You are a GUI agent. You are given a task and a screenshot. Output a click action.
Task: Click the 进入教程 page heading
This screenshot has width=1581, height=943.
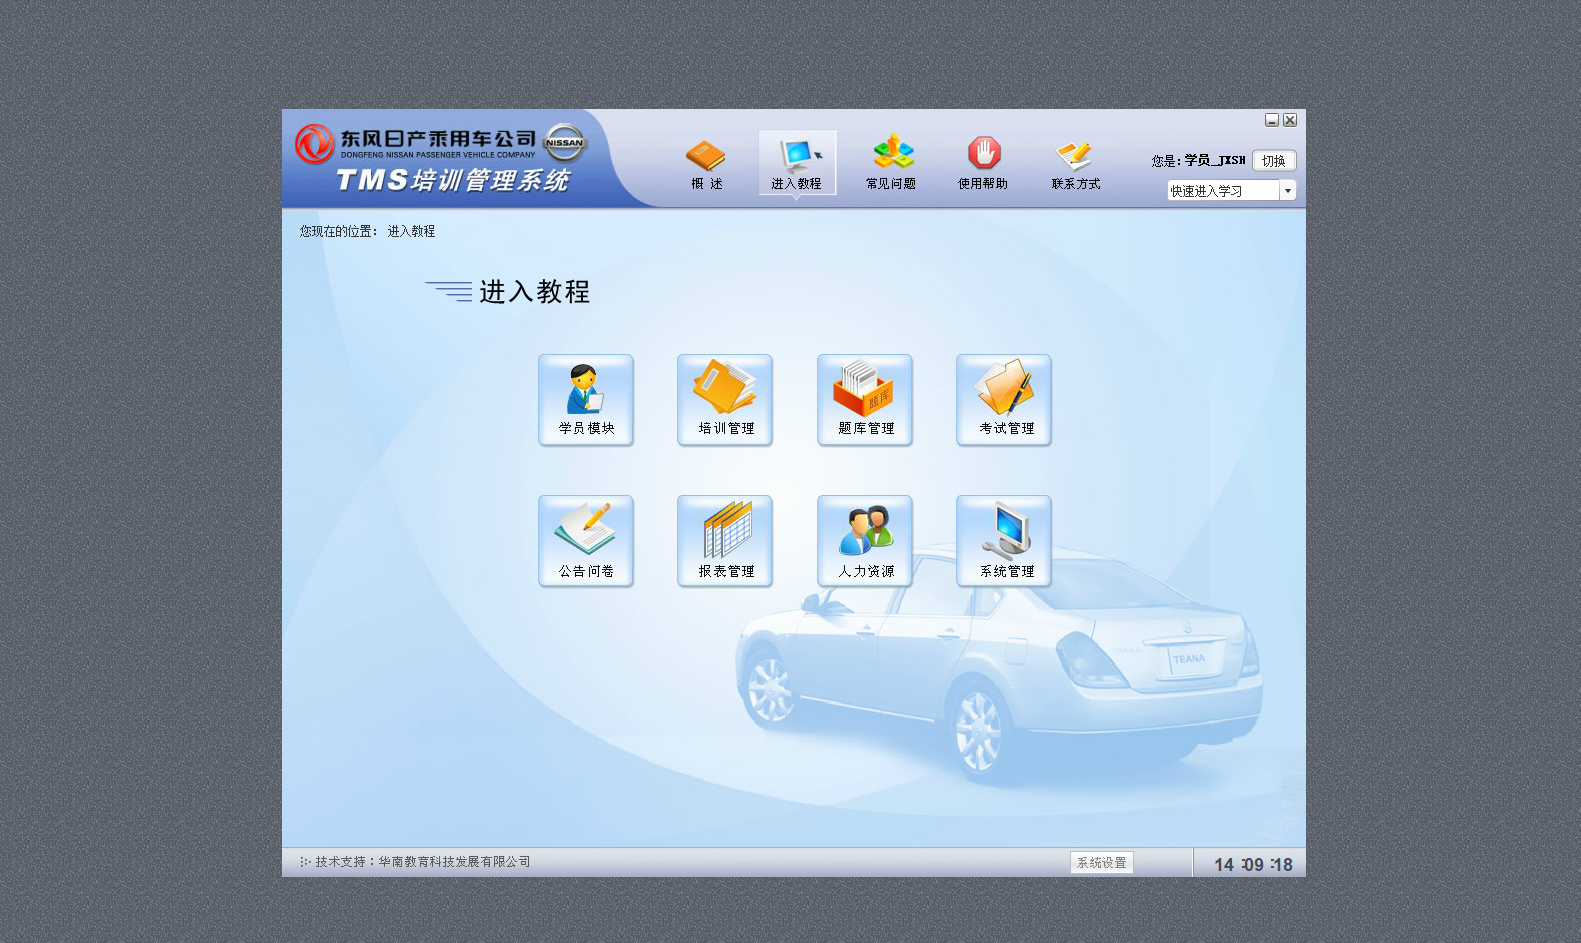pos(535,292)
